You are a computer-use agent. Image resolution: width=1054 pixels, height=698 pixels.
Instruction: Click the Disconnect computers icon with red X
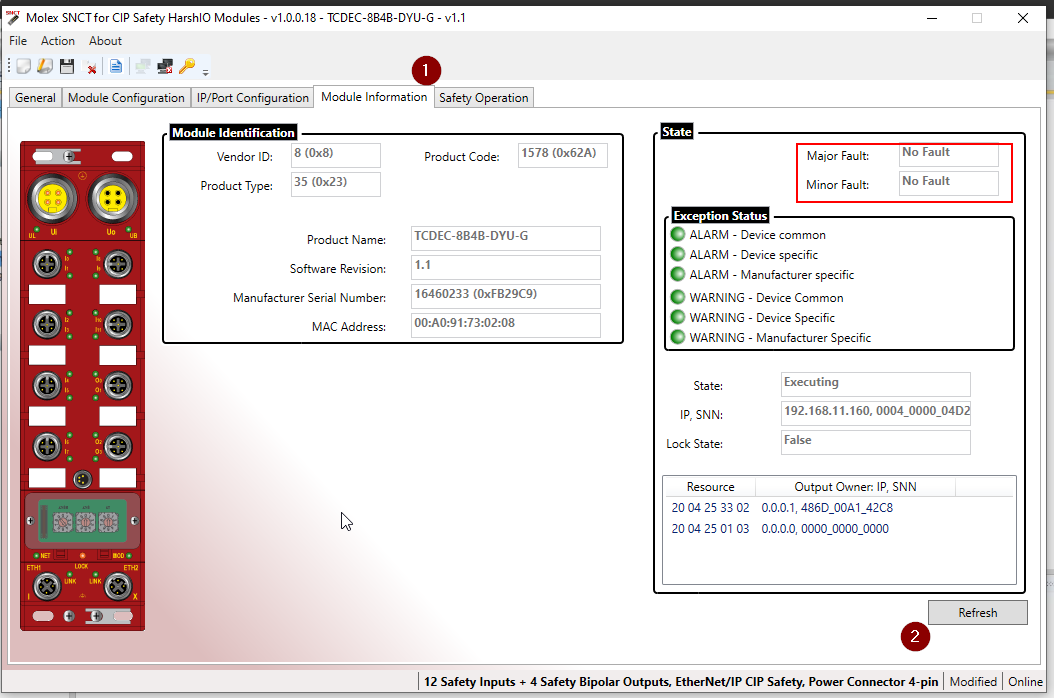point(165,66)
